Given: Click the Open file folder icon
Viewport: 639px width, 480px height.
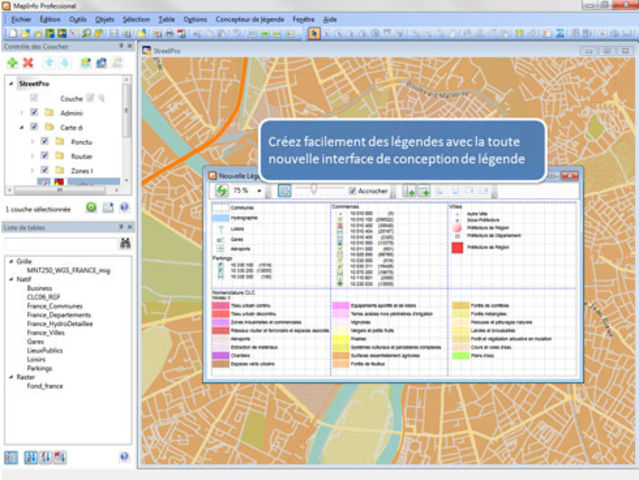Looking at the screenshot, I should [25, 33].
